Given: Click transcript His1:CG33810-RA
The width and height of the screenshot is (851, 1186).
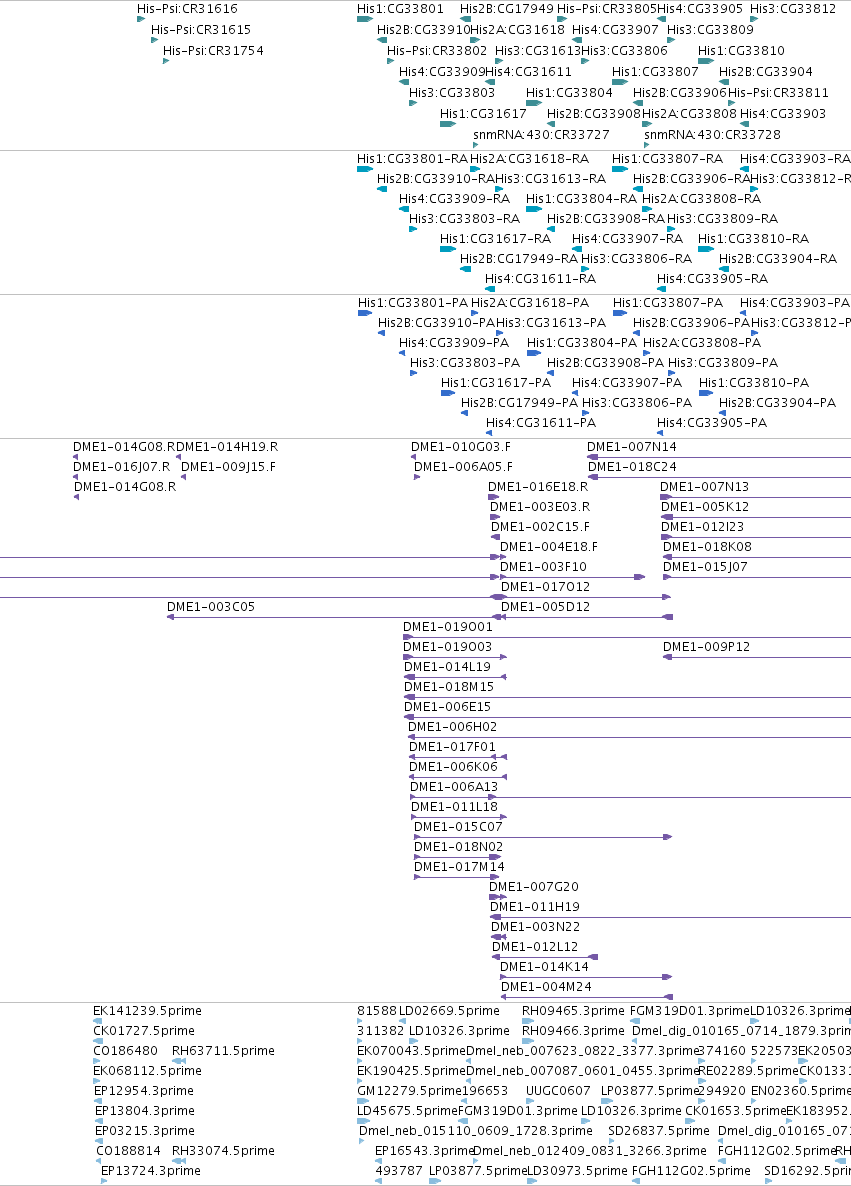Looking at the screenshot, I should click(753, 239).
